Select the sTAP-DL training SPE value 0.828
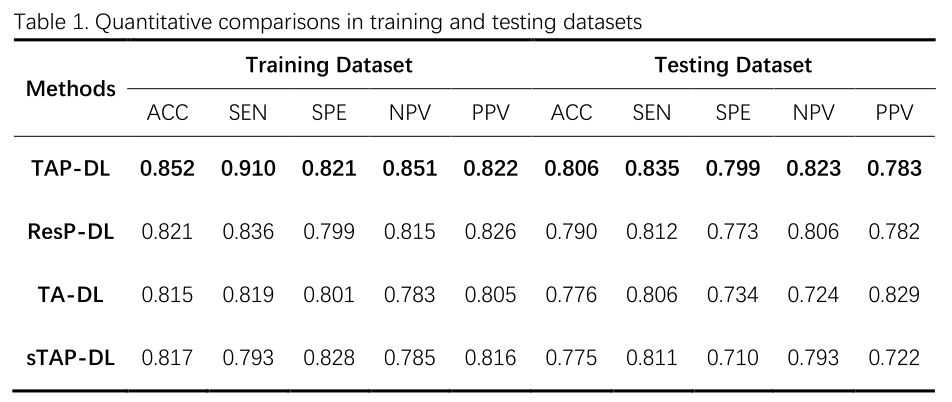Image resolution: width=952 pixels, height=402 pixels. point(329,357)
